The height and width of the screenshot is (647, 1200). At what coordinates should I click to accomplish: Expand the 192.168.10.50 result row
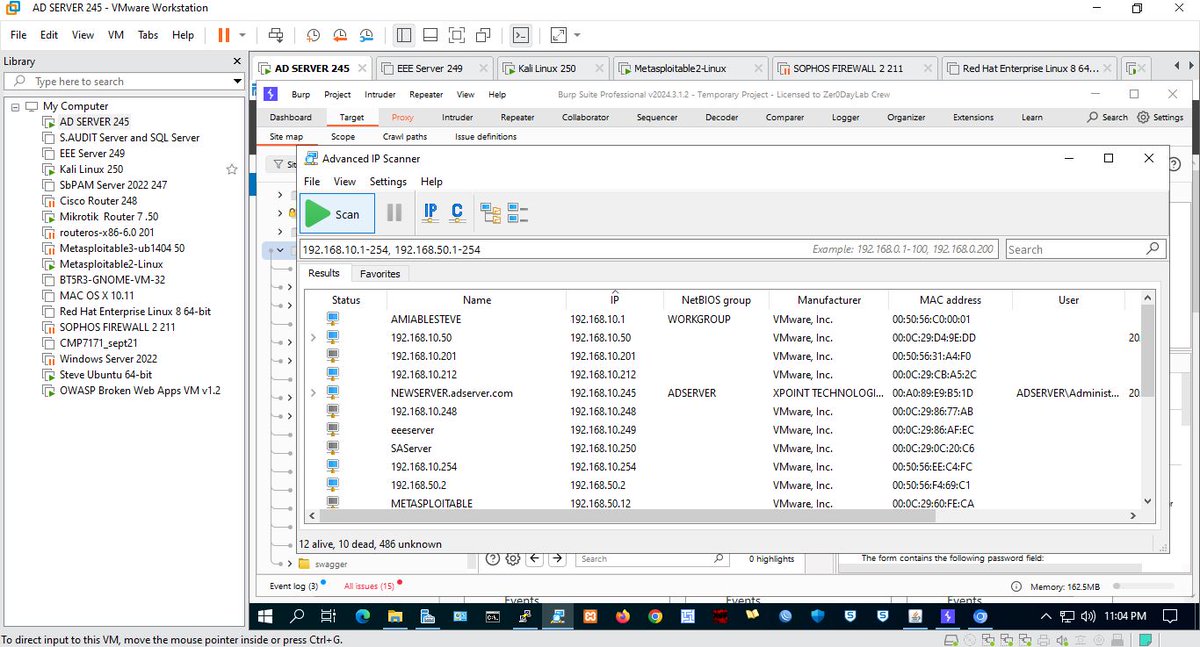[313, 338]
